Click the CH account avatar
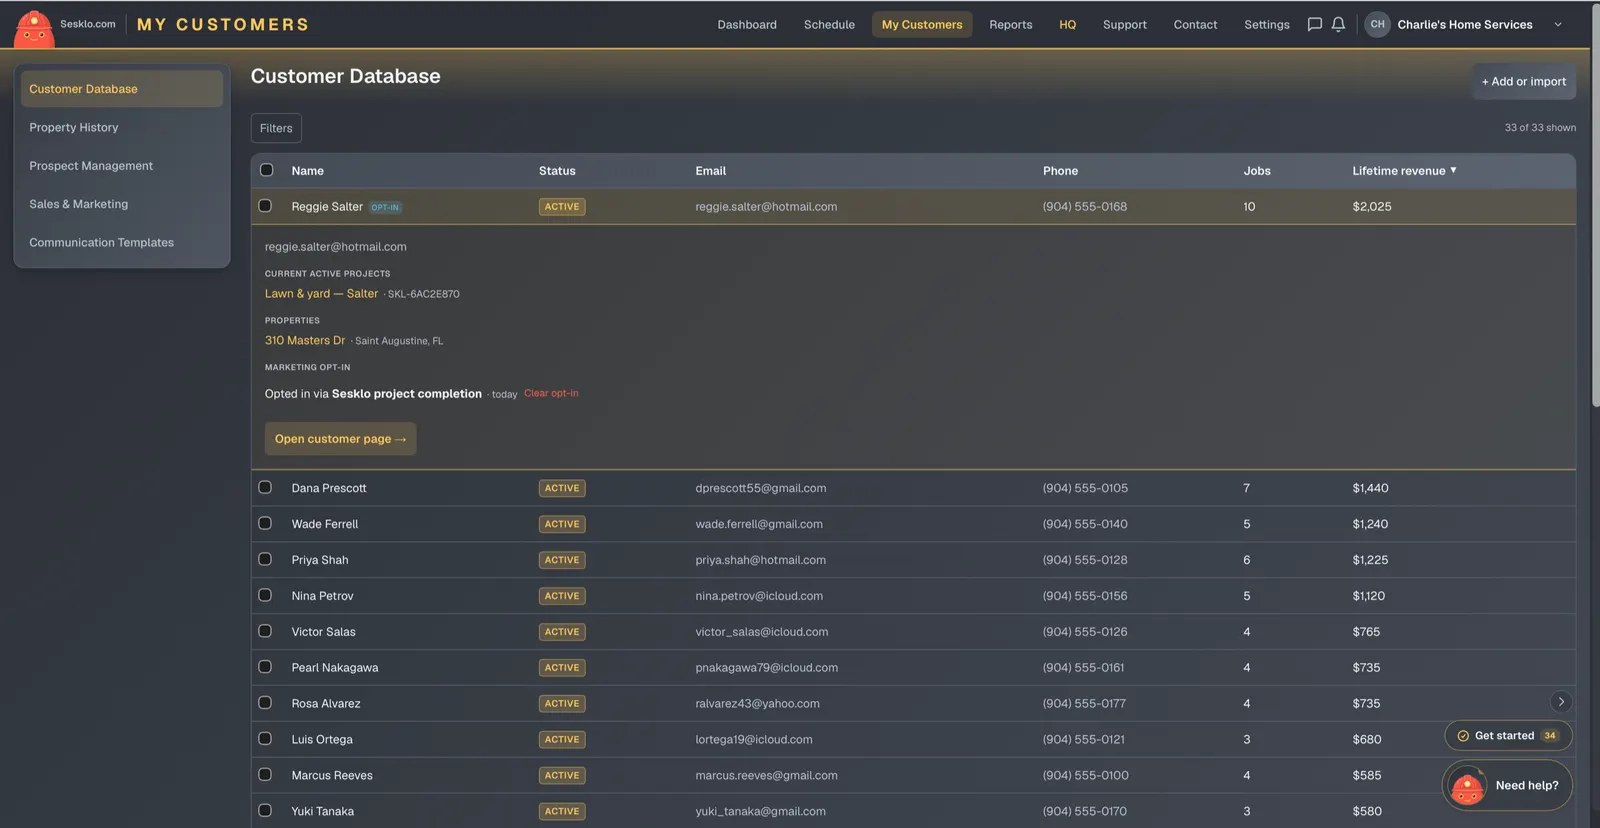The width and height of the screenshot is (1600, 828). [1377, 25]
